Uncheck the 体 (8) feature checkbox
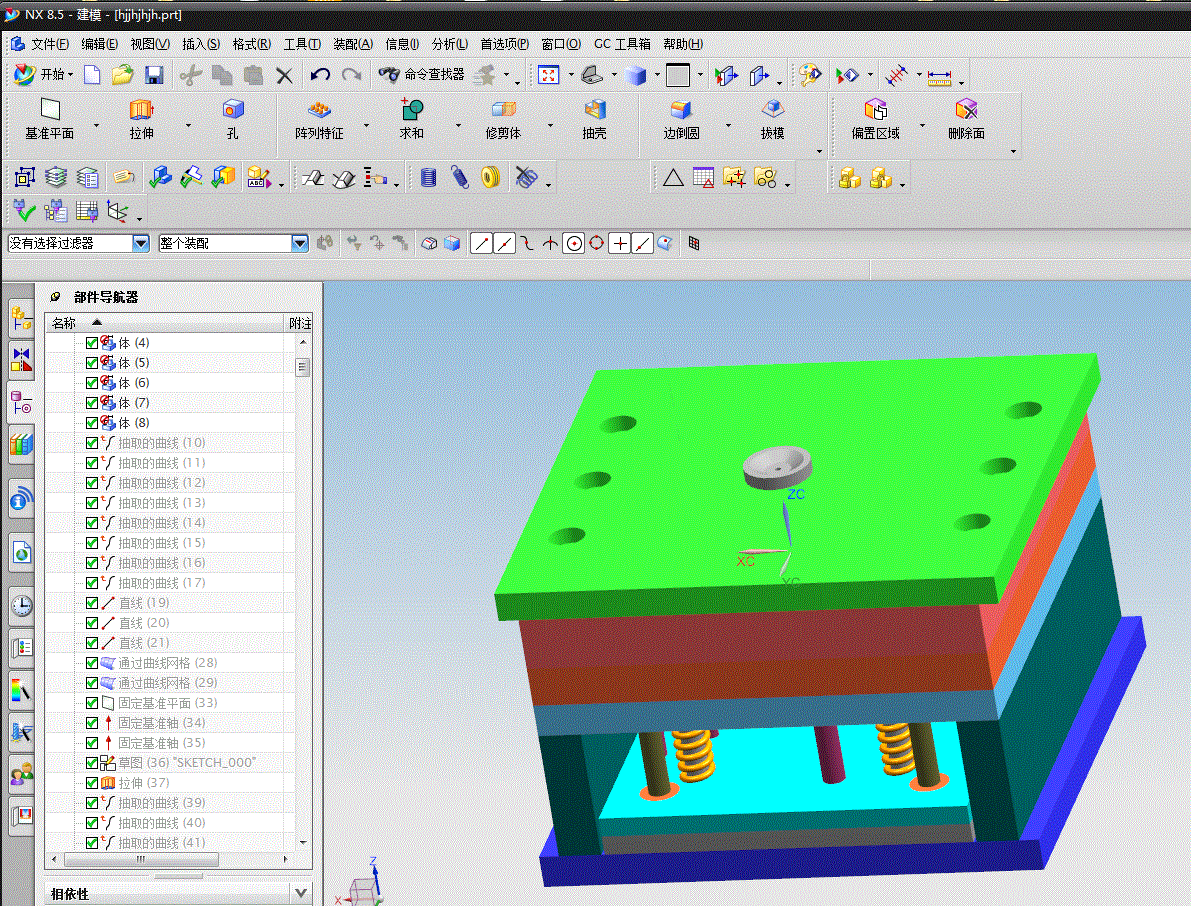The image size is (1191, 906). (92, 422)
